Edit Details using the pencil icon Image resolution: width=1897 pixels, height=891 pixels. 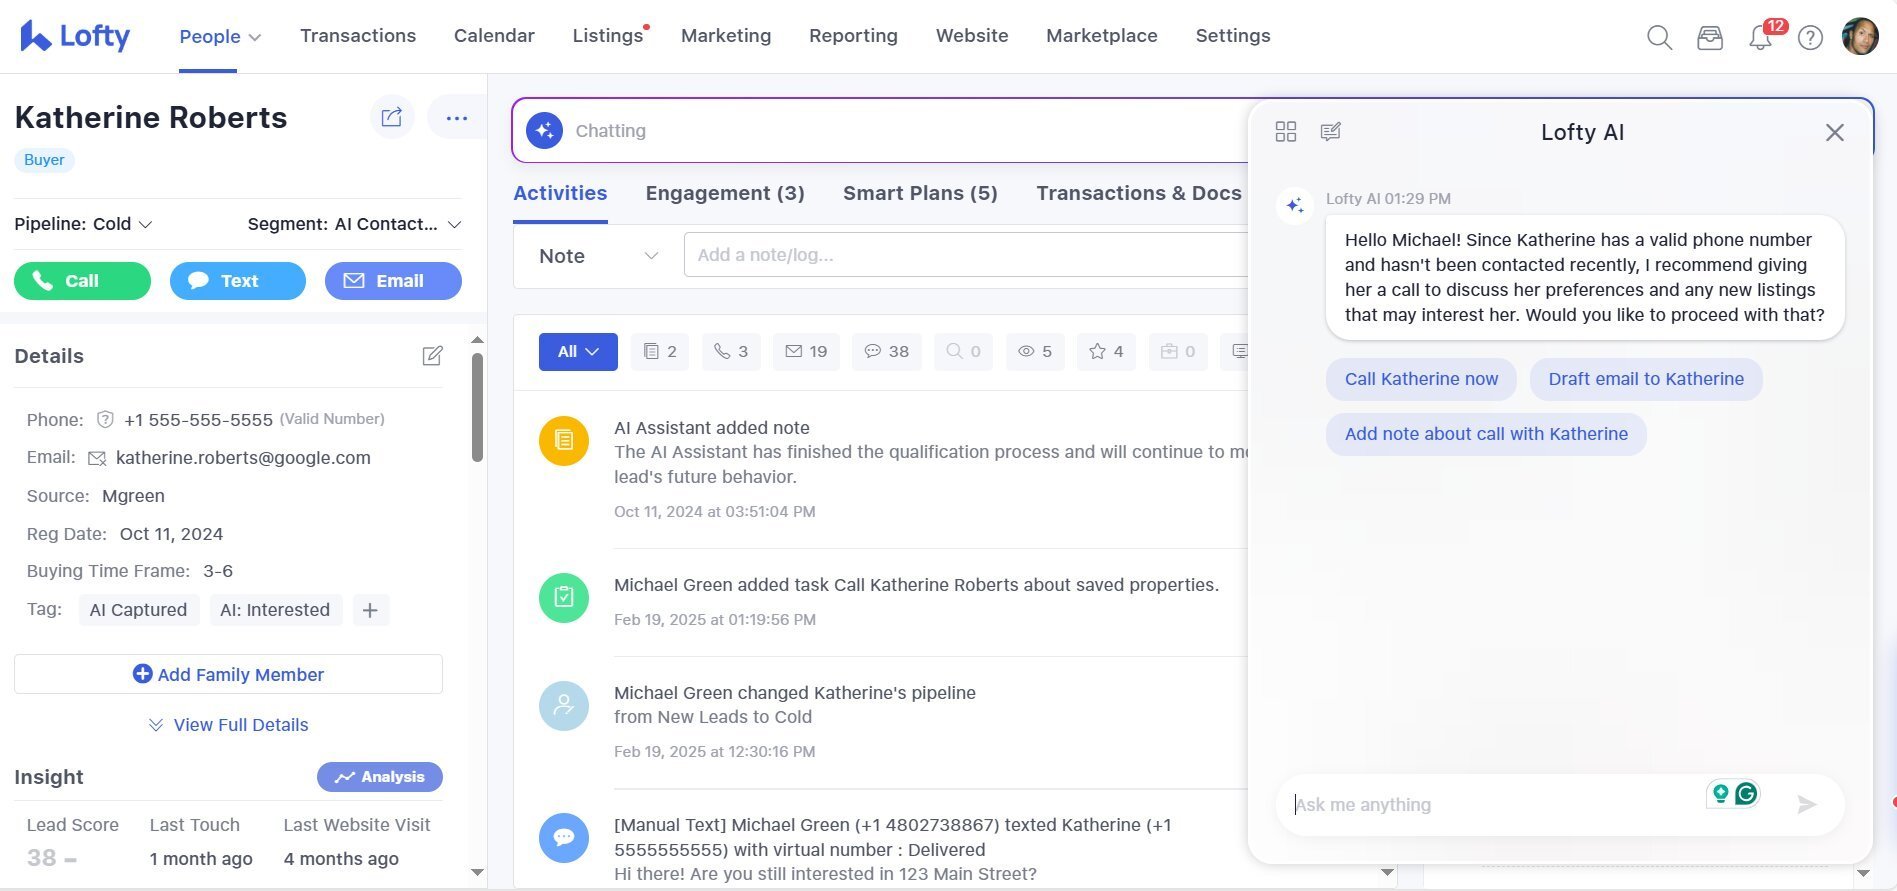pos(432,356)
